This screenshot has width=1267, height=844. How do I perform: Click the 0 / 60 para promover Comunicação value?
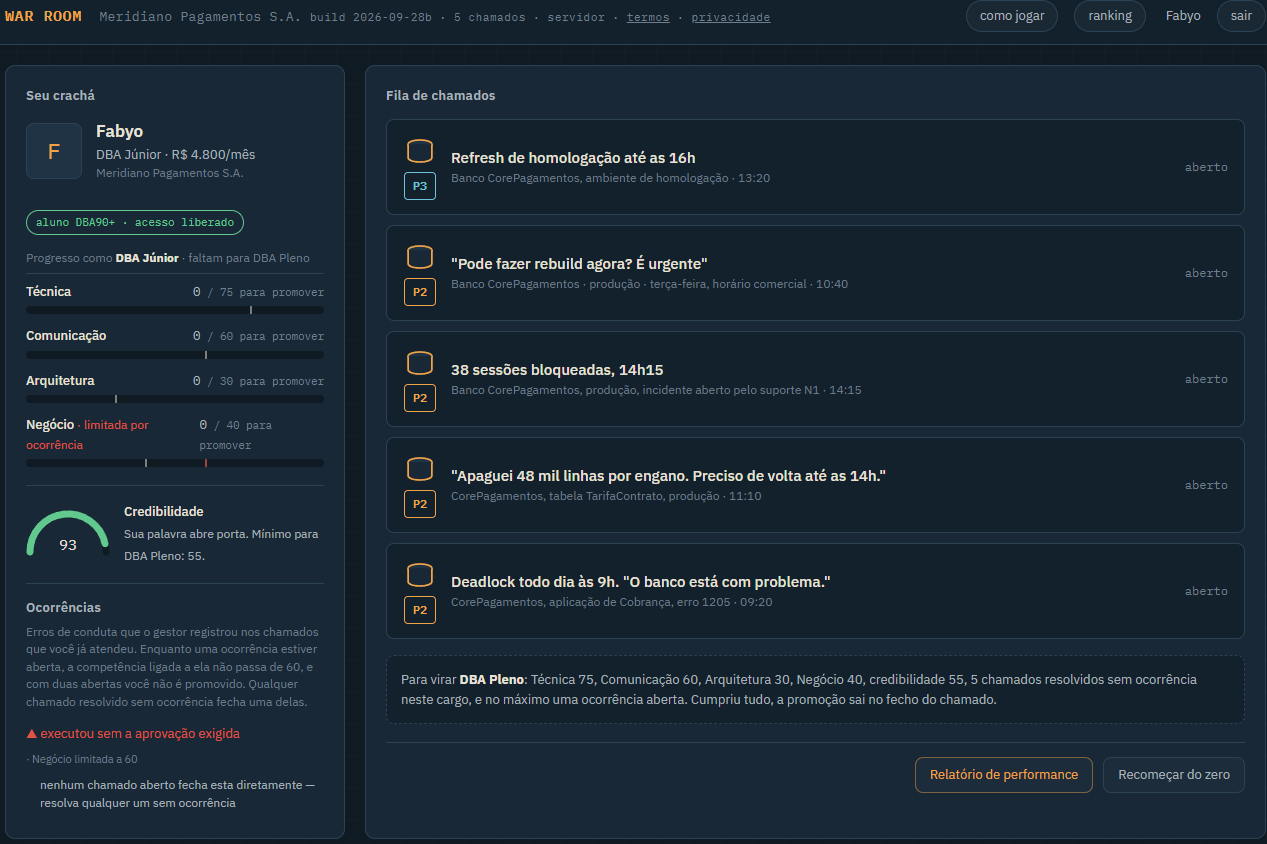258,336
